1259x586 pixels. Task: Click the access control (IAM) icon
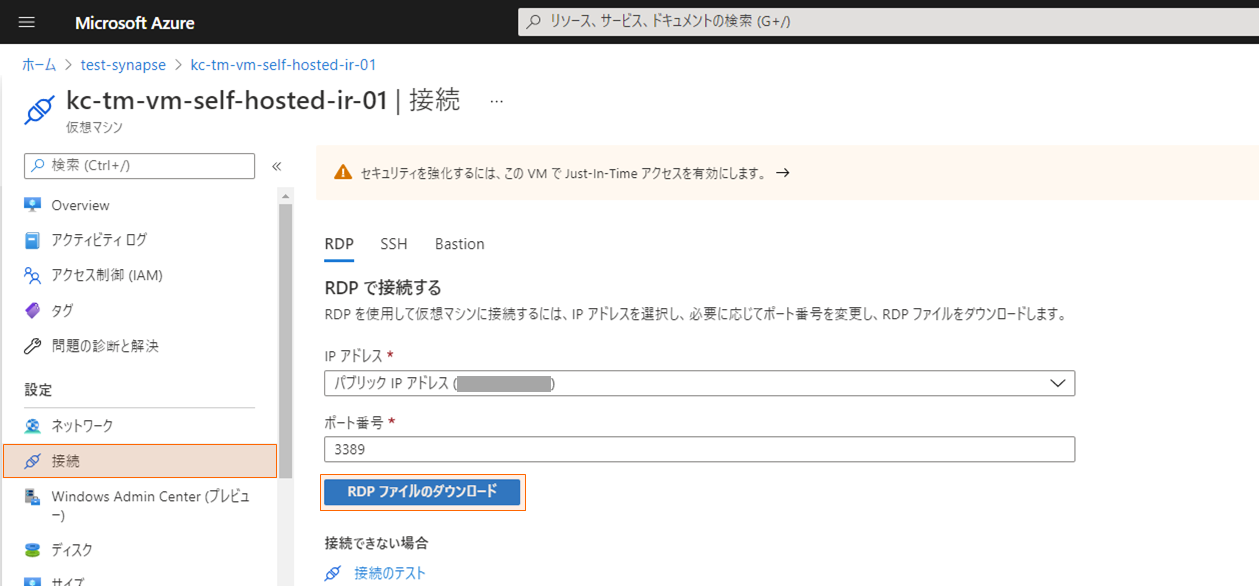pyautogui.click(x=33, y=275)
